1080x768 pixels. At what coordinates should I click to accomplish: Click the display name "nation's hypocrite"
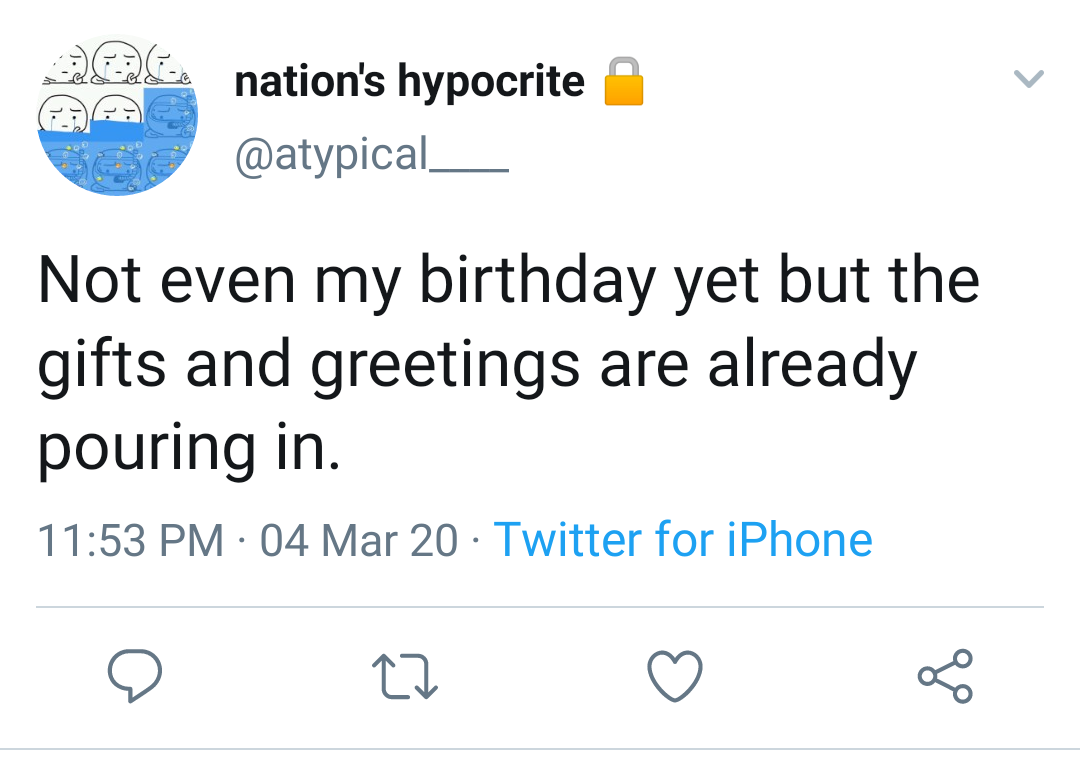click(409, 82)
